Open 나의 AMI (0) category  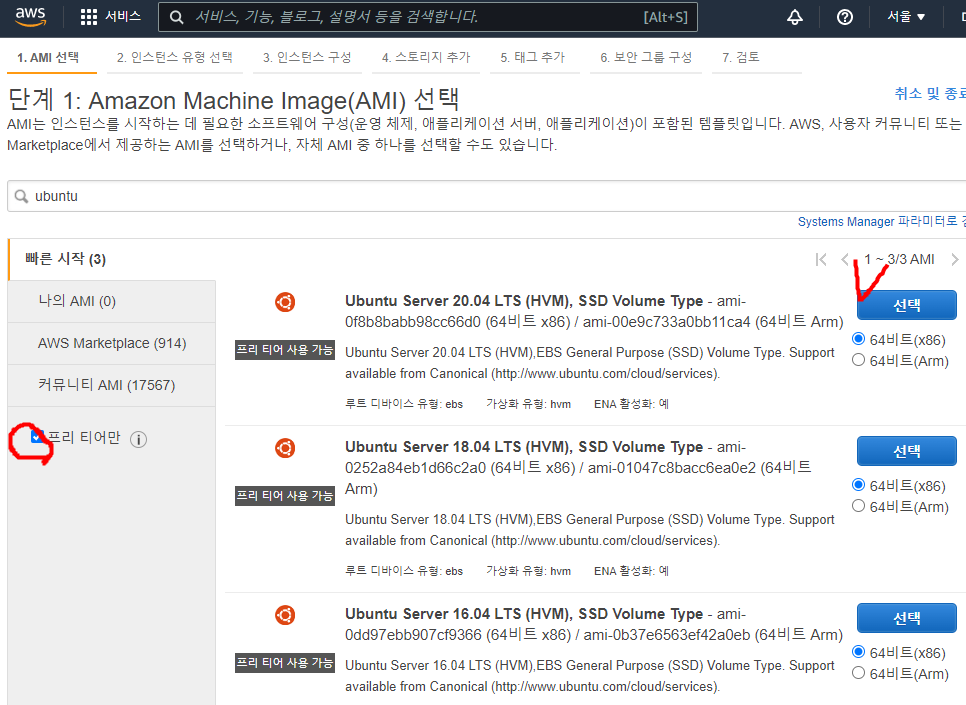[112, 301]
